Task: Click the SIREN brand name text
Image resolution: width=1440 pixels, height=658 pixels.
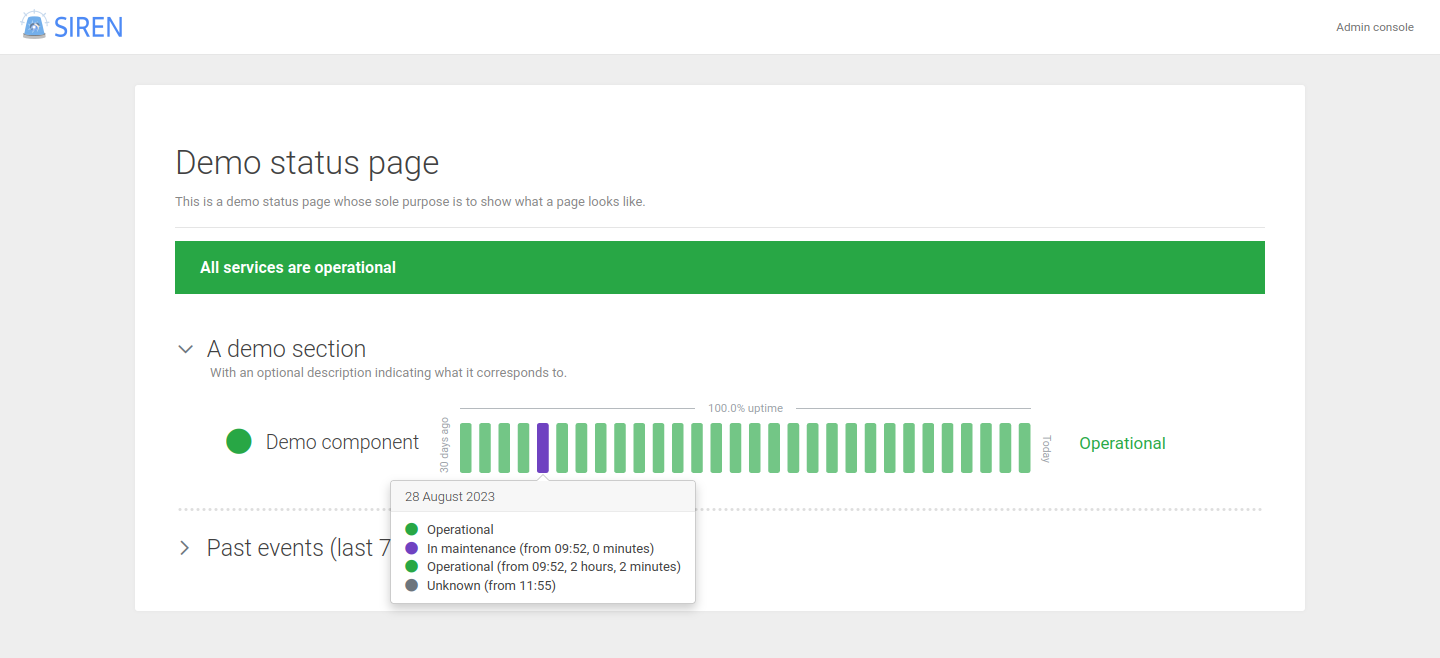Action: point(89,27)
